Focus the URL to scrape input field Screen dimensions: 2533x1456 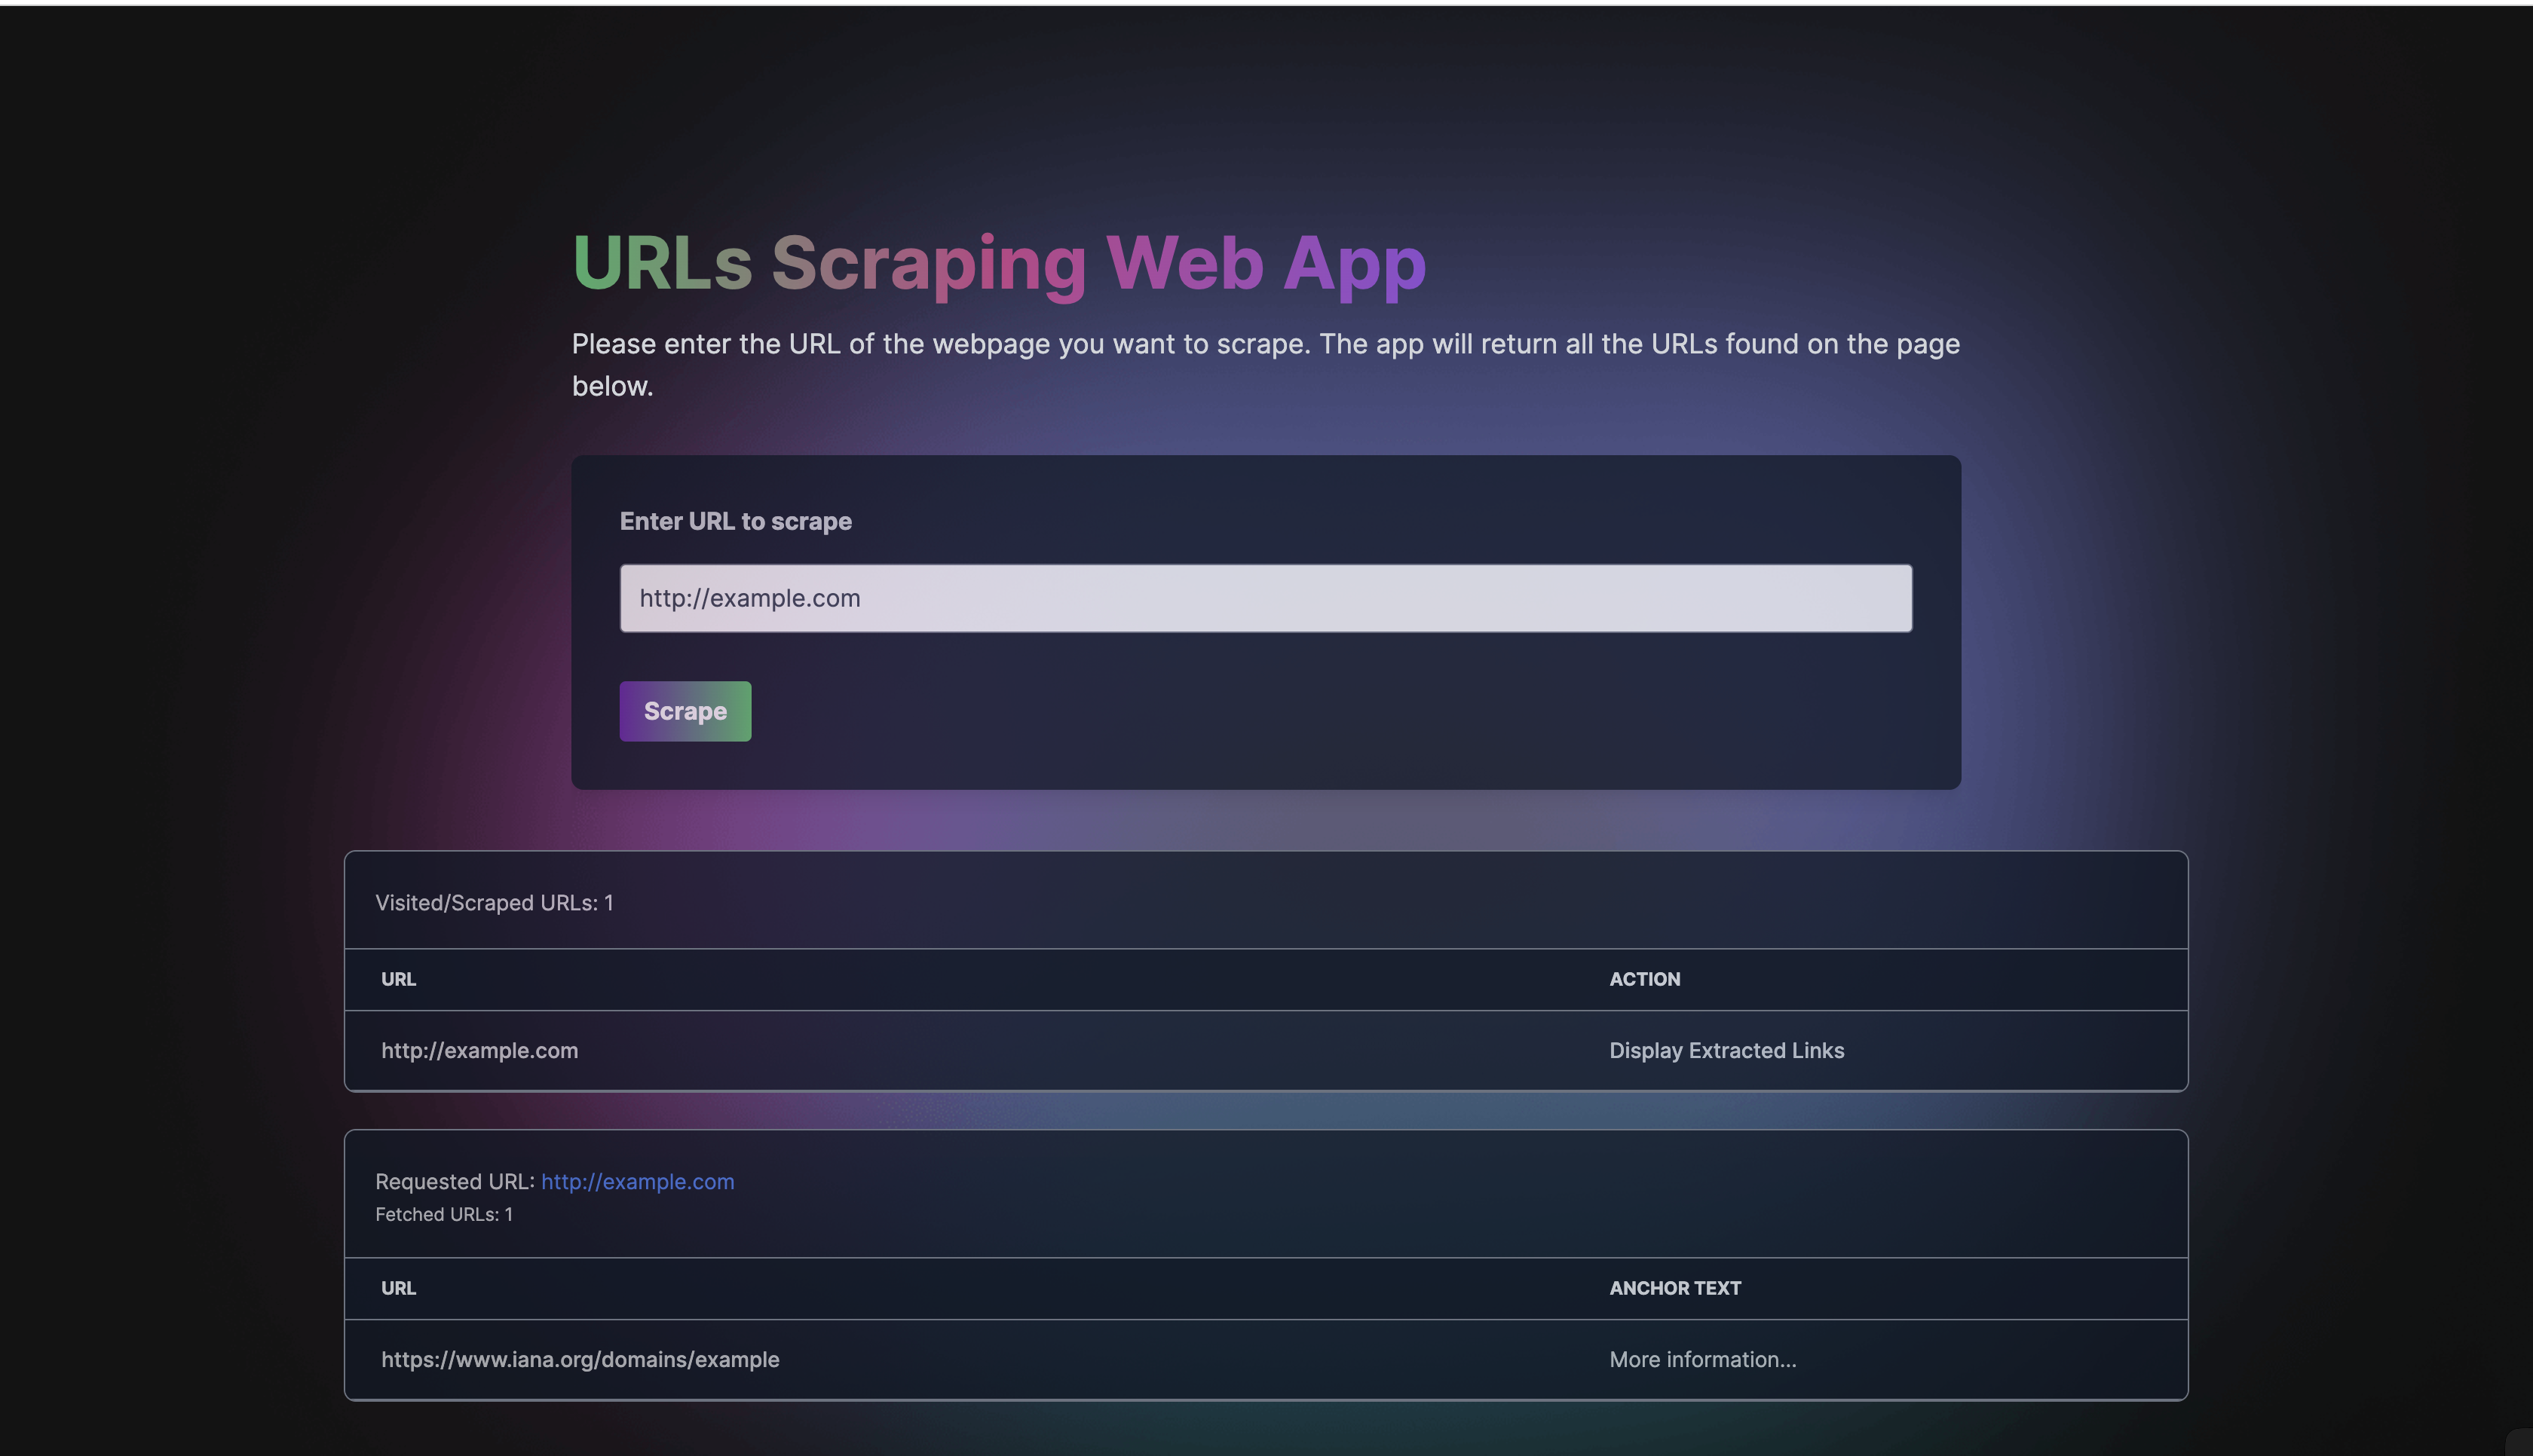(x=1265, y=598)
